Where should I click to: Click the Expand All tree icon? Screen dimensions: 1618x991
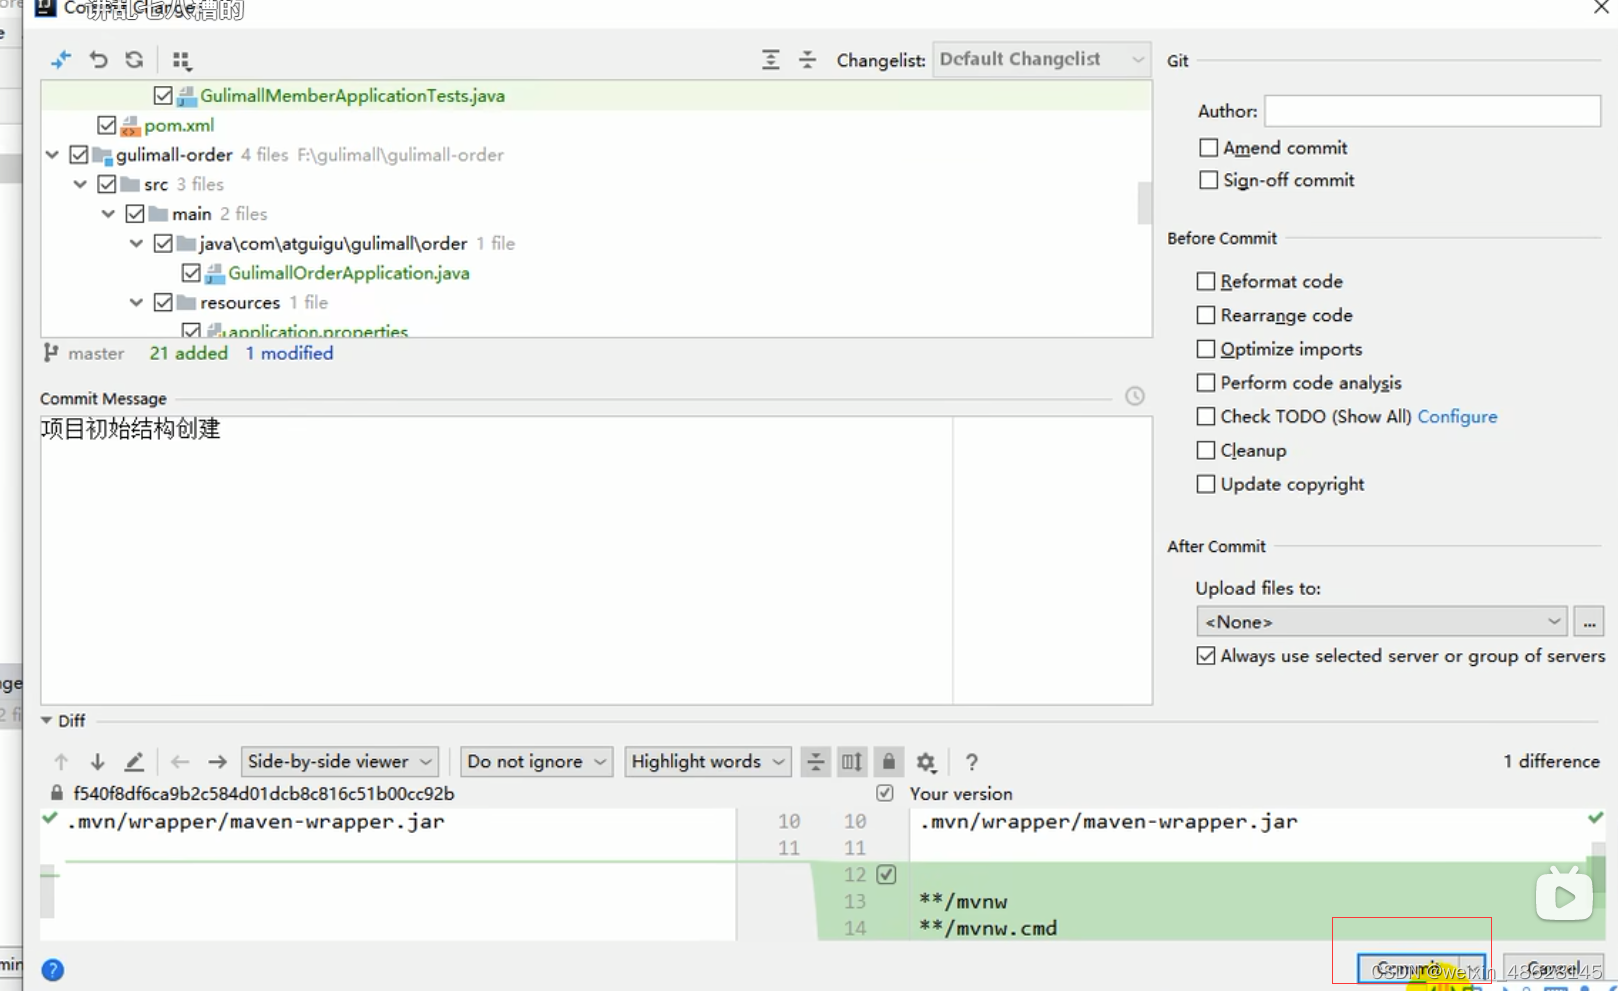point(771,60)
